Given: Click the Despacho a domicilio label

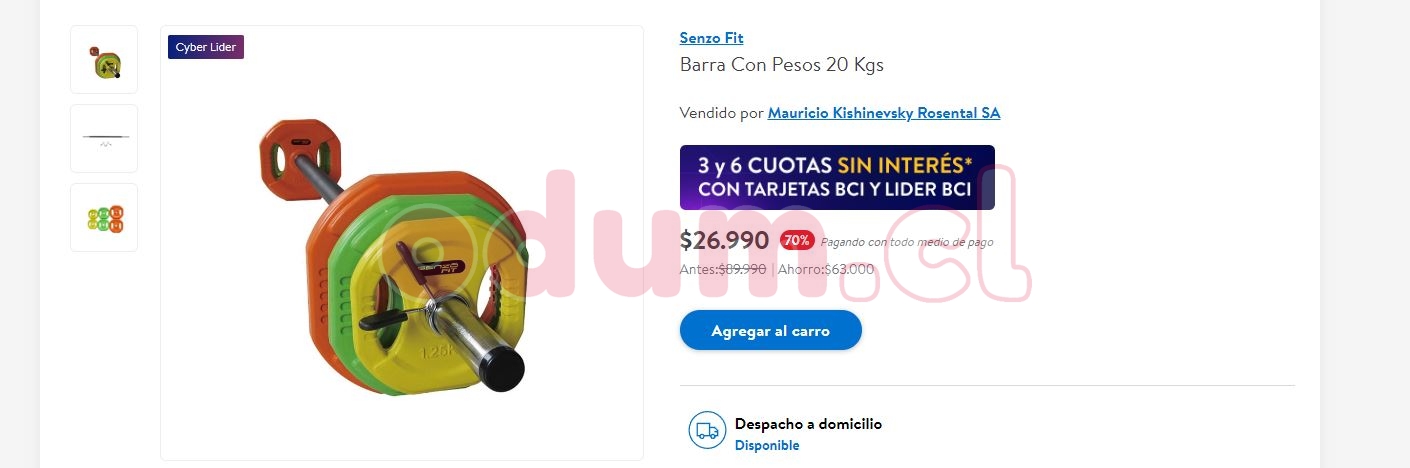Looking at the screenshot, I should [808, 424].
